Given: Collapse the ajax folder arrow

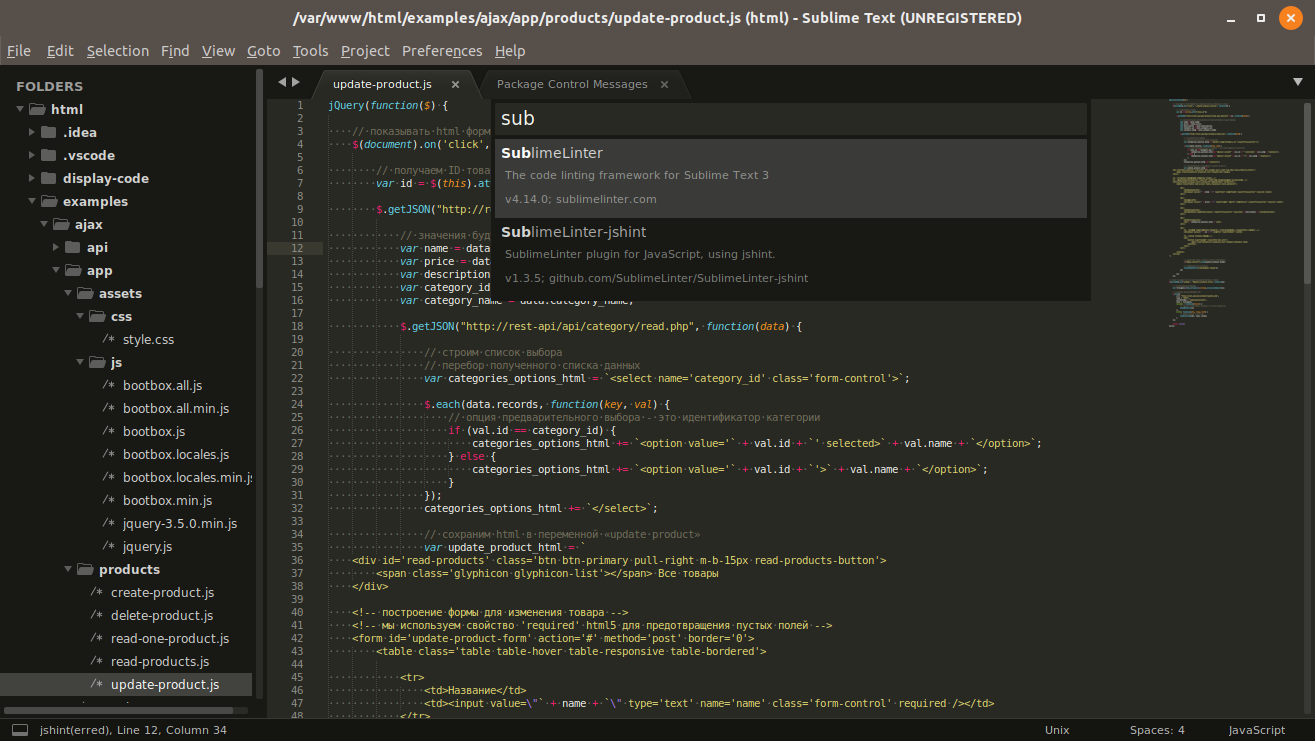Looking at the screenshot, I should (x=43, y=224).
